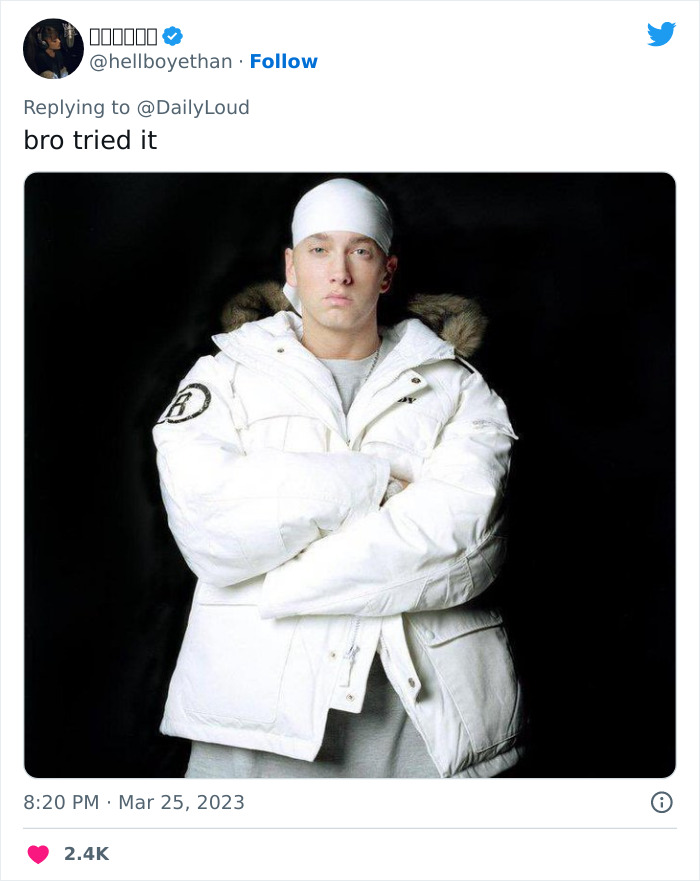Open the tweet info icon
The image size is (700, 881).
point(661,802)
